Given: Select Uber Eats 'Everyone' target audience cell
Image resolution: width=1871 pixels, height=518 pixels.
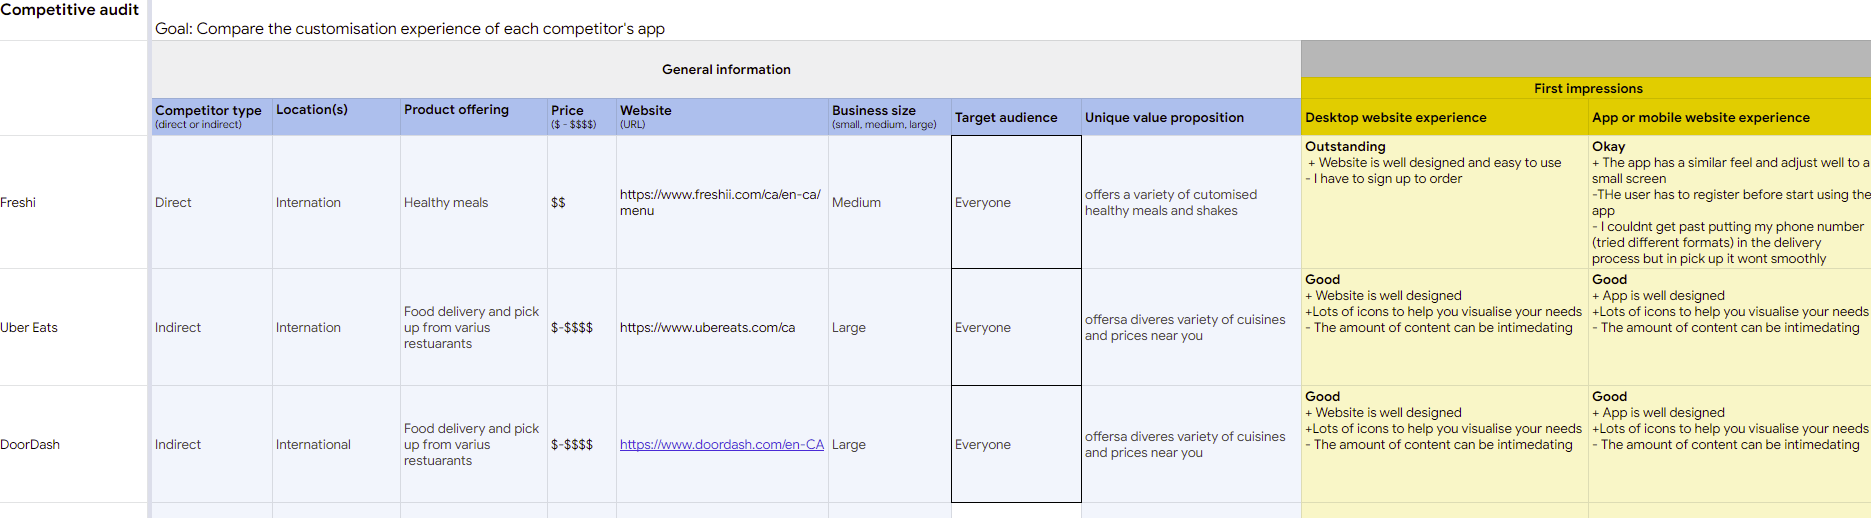Looking at the screenshot, I should click(x=1016, y=327).
